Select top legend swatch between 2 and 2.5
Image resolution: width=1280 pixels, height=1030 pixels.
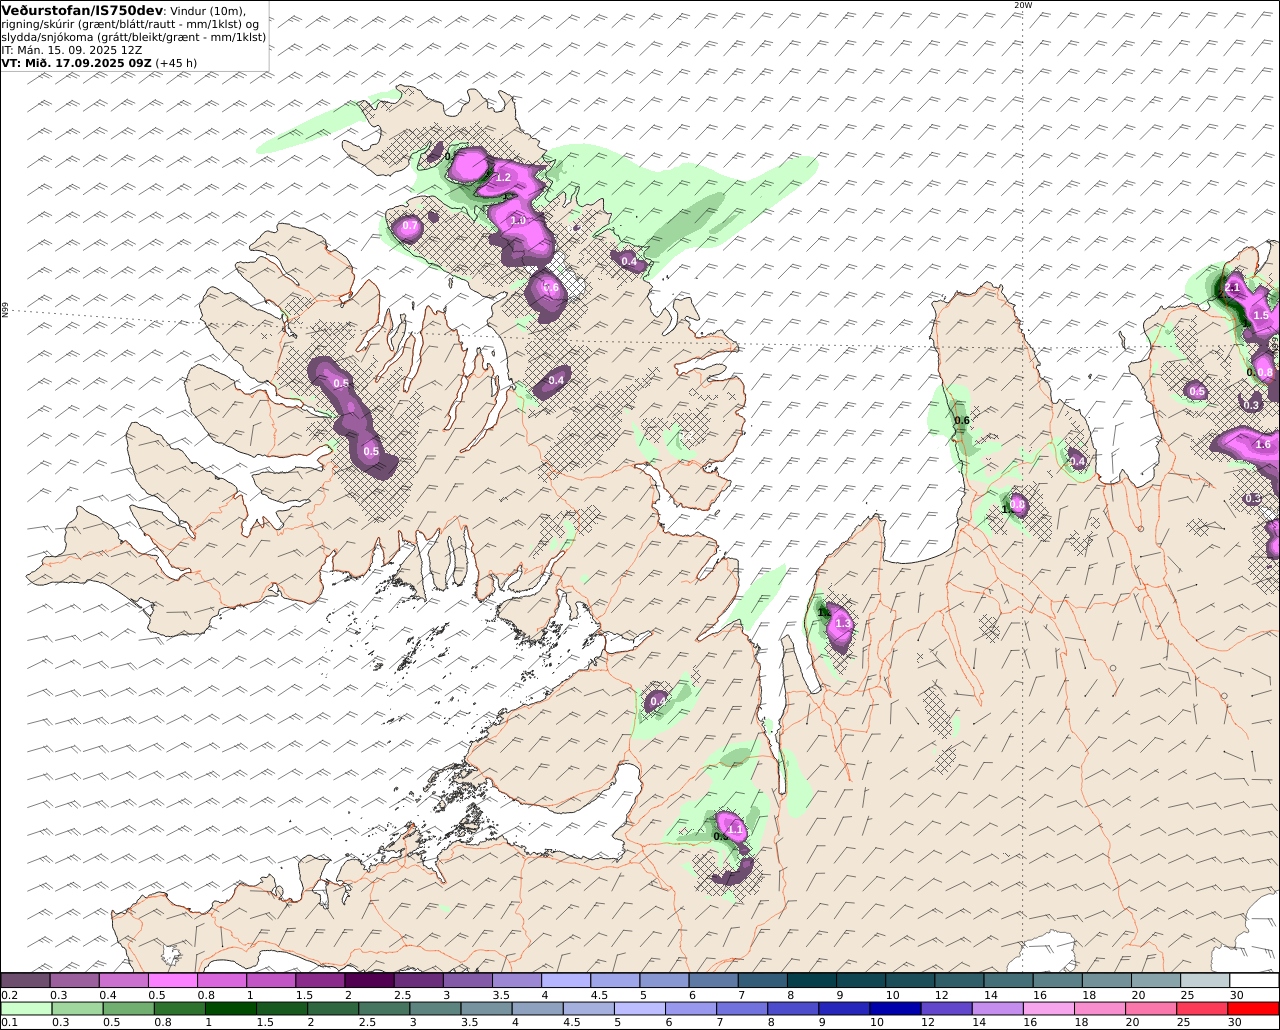369,980
